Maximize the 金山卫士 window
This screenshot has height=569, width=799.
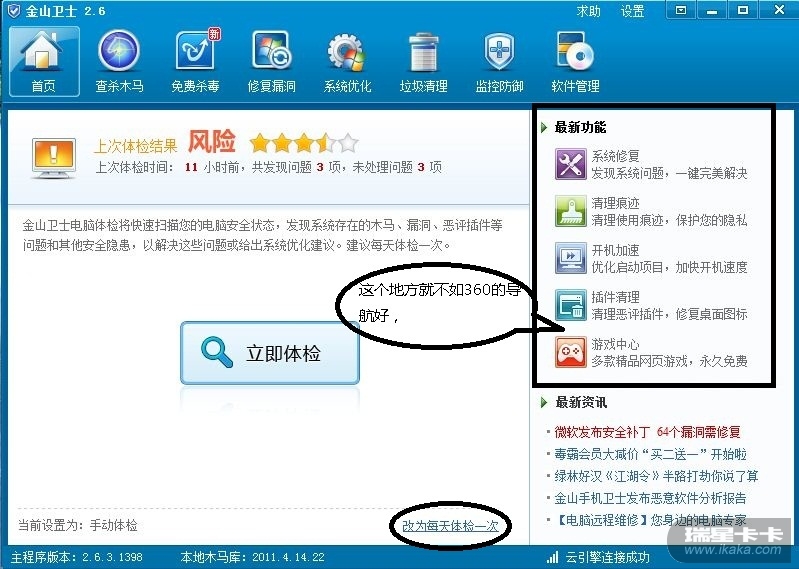coord(743,10)
